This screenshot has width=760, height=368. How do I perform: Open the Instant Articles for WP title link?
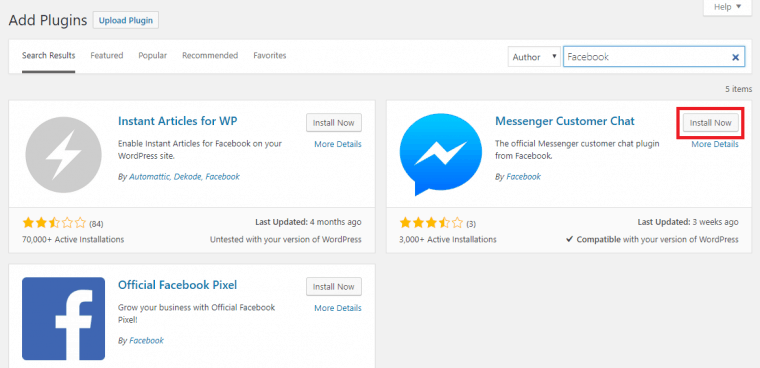177,121
